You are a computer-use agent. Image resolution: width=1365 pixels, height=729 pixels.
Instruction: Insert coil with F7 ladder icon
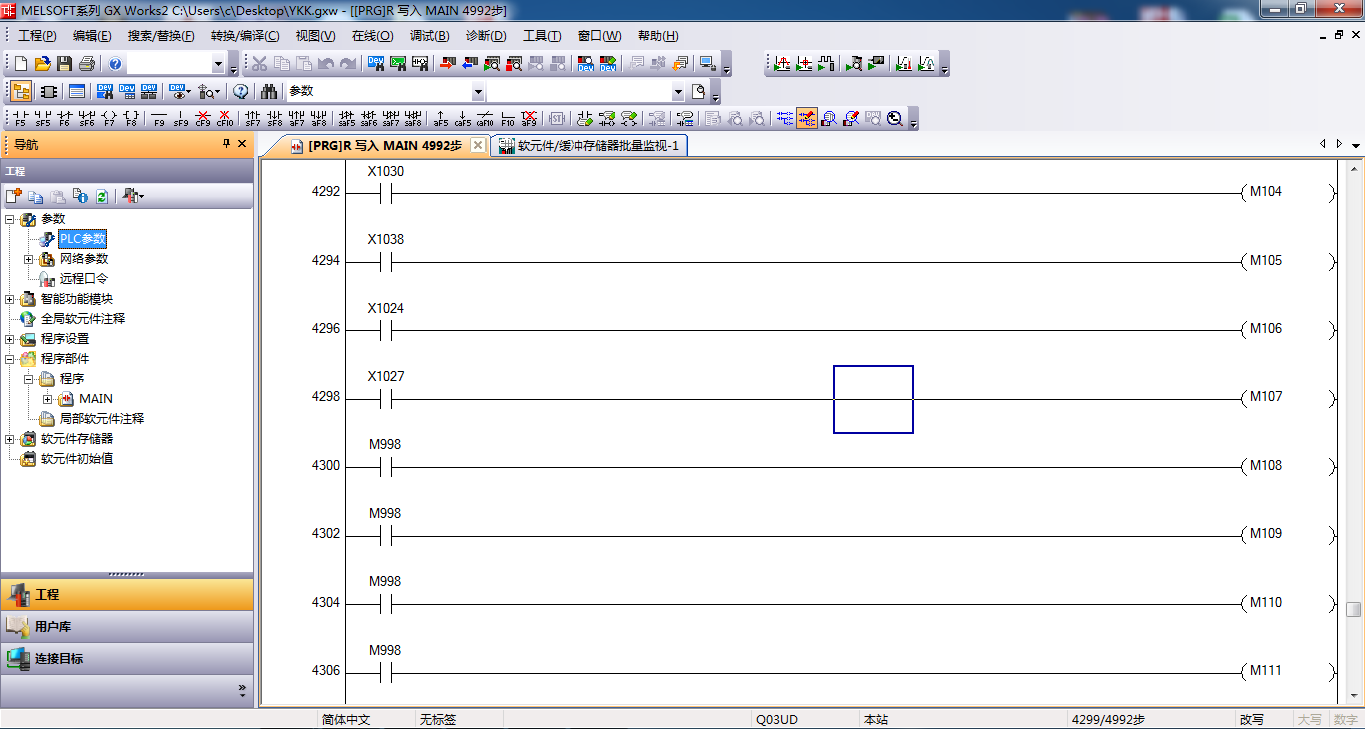pos(109,118)
